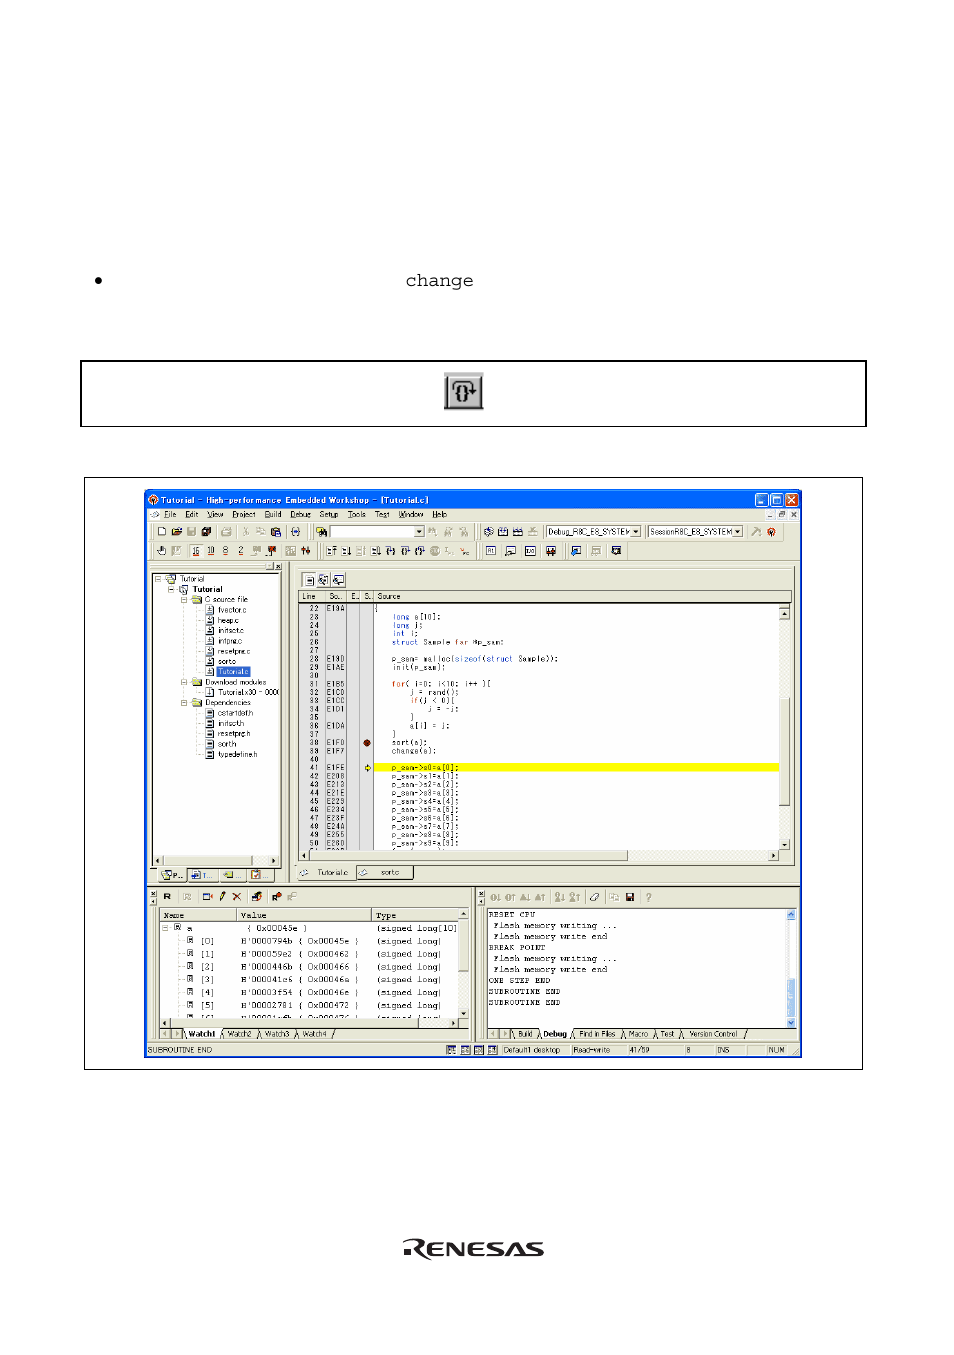The width and height of the screenshot is (954, 1355).
Task: Collapse the Tutorial workspace root node
Action: tap(158, 579)
